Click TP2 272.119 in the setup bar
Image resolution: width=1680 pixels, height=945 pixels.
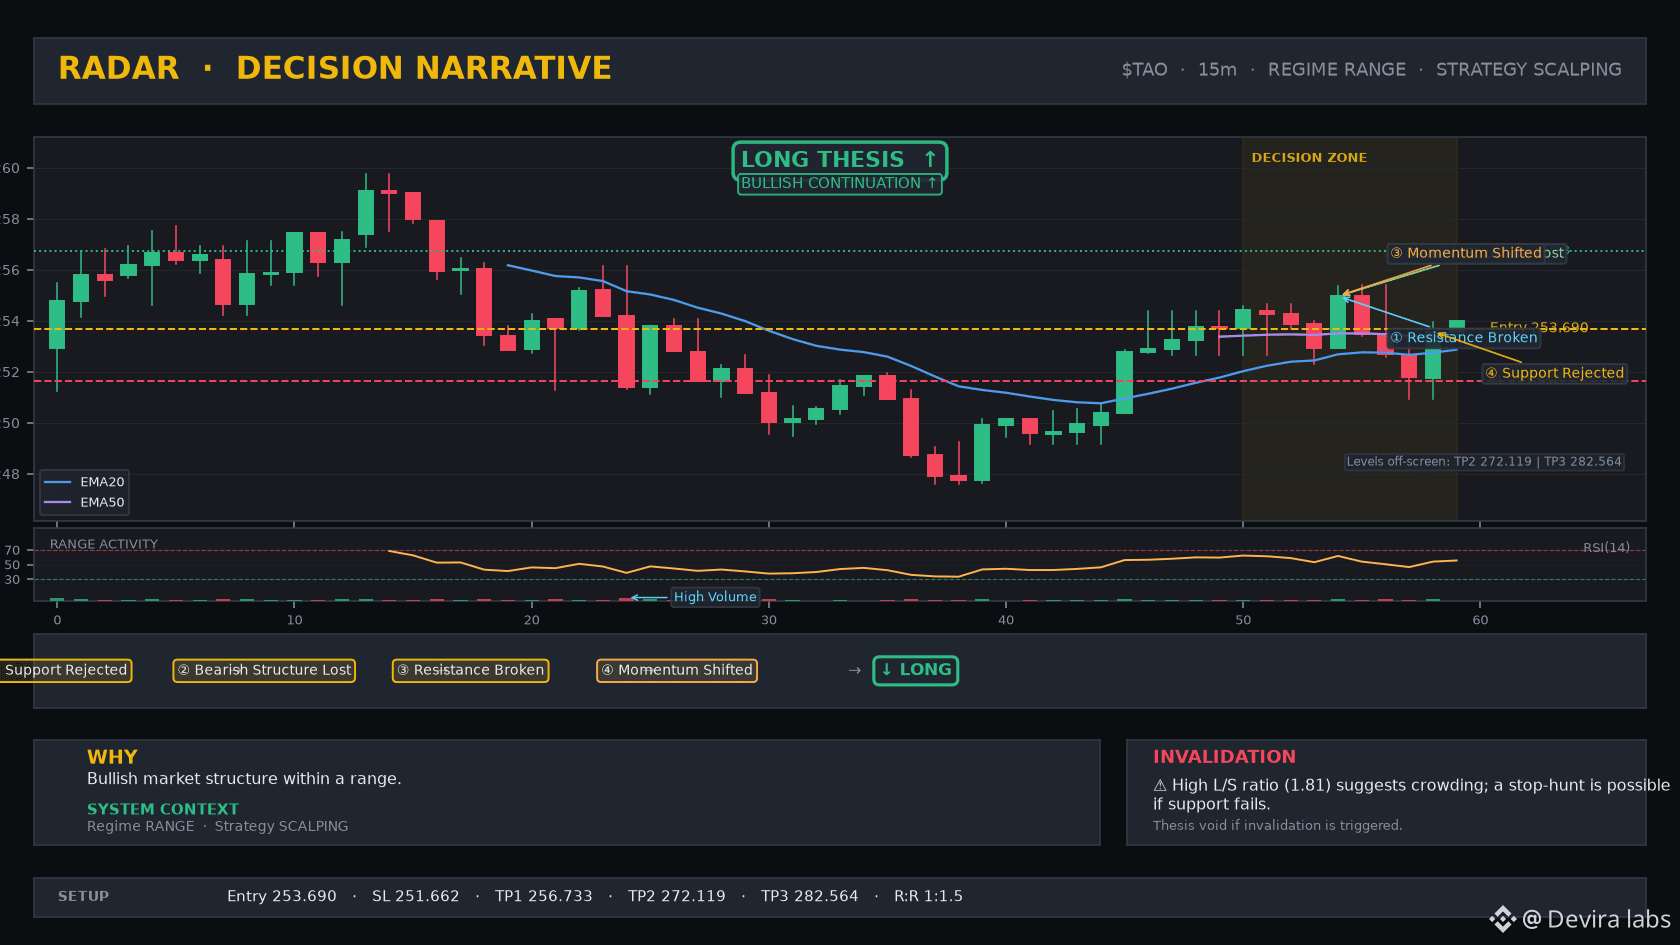[677, 896]
